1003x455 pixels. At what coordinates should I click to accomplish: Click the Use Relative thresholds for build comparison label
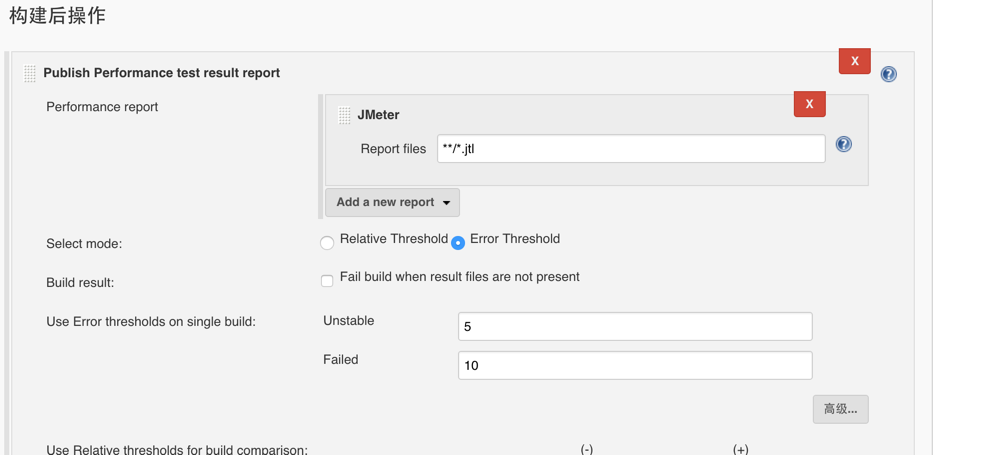(177, 449)
